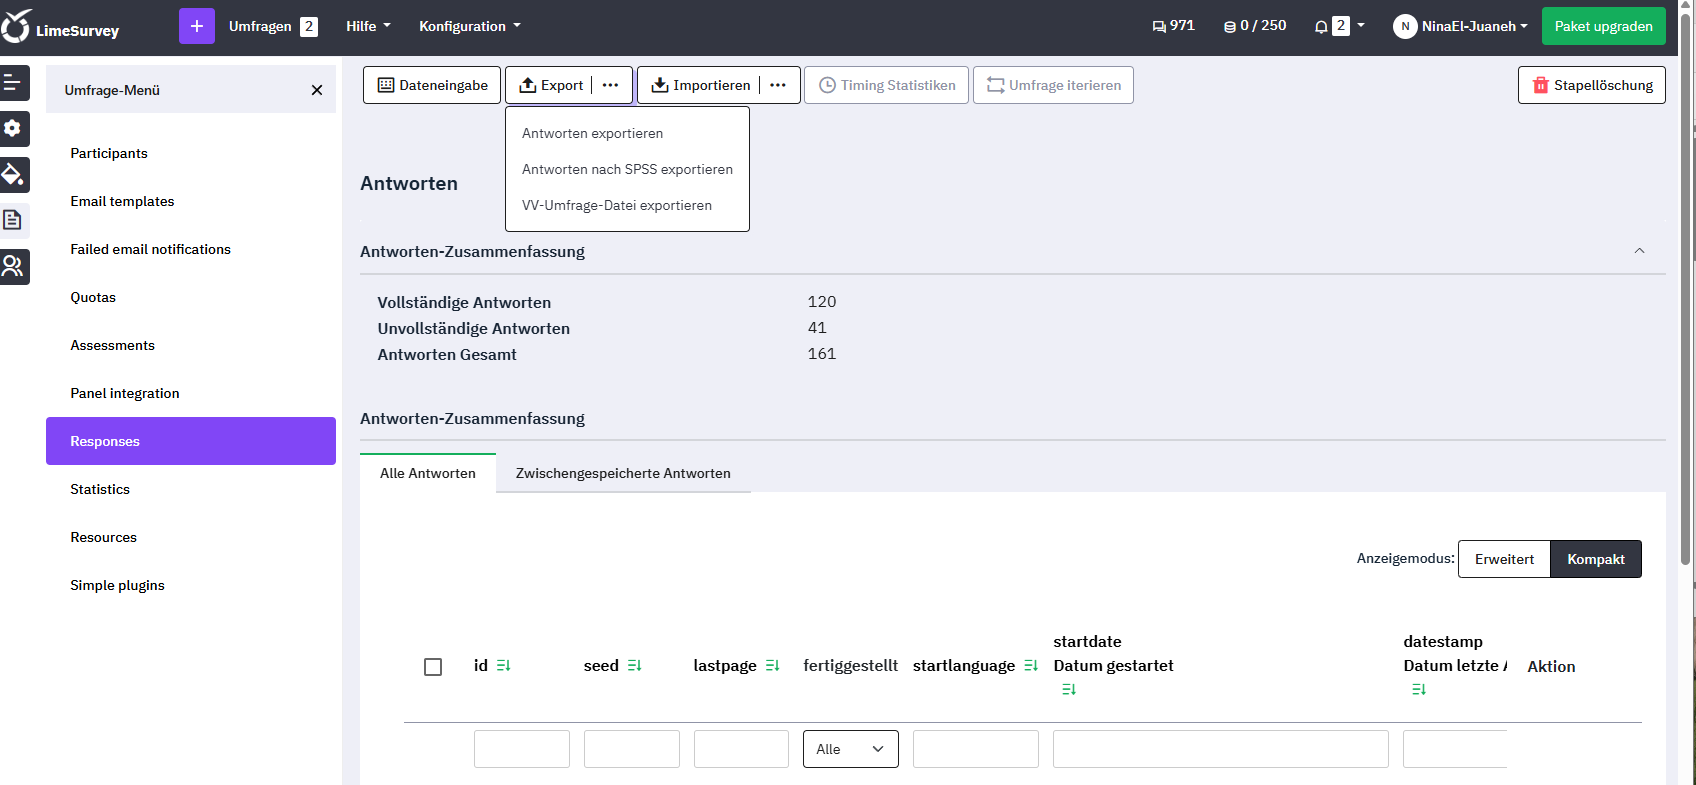Open the paint bucket theme sidebar icon
1696x785 pixels.
[x=14, y=175]
